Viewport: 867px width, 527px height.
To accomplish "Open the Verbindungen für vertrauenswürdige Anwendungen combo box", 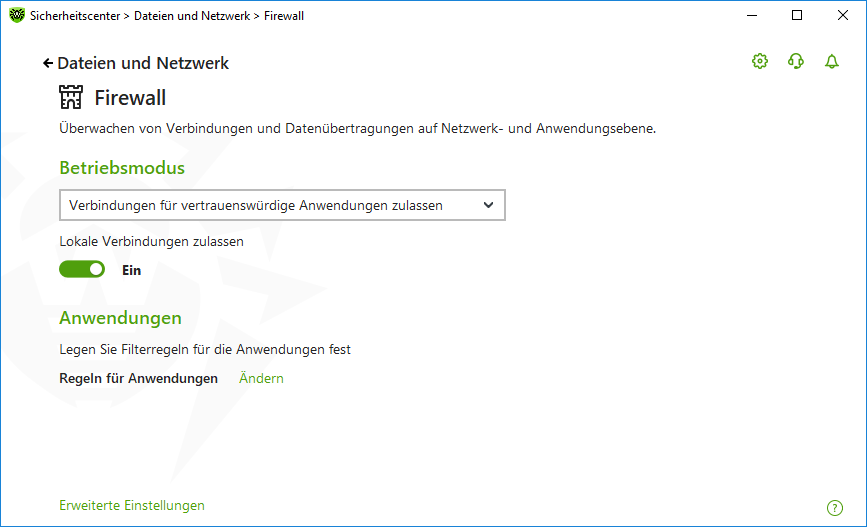I will [282, 205].
